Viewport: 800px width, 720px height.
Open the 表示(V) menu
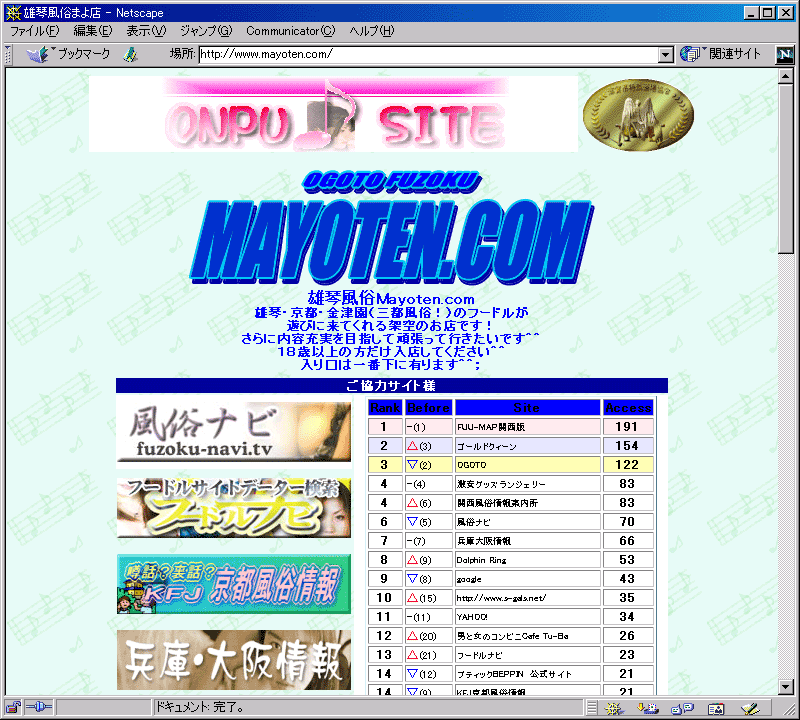click(146, 31)
